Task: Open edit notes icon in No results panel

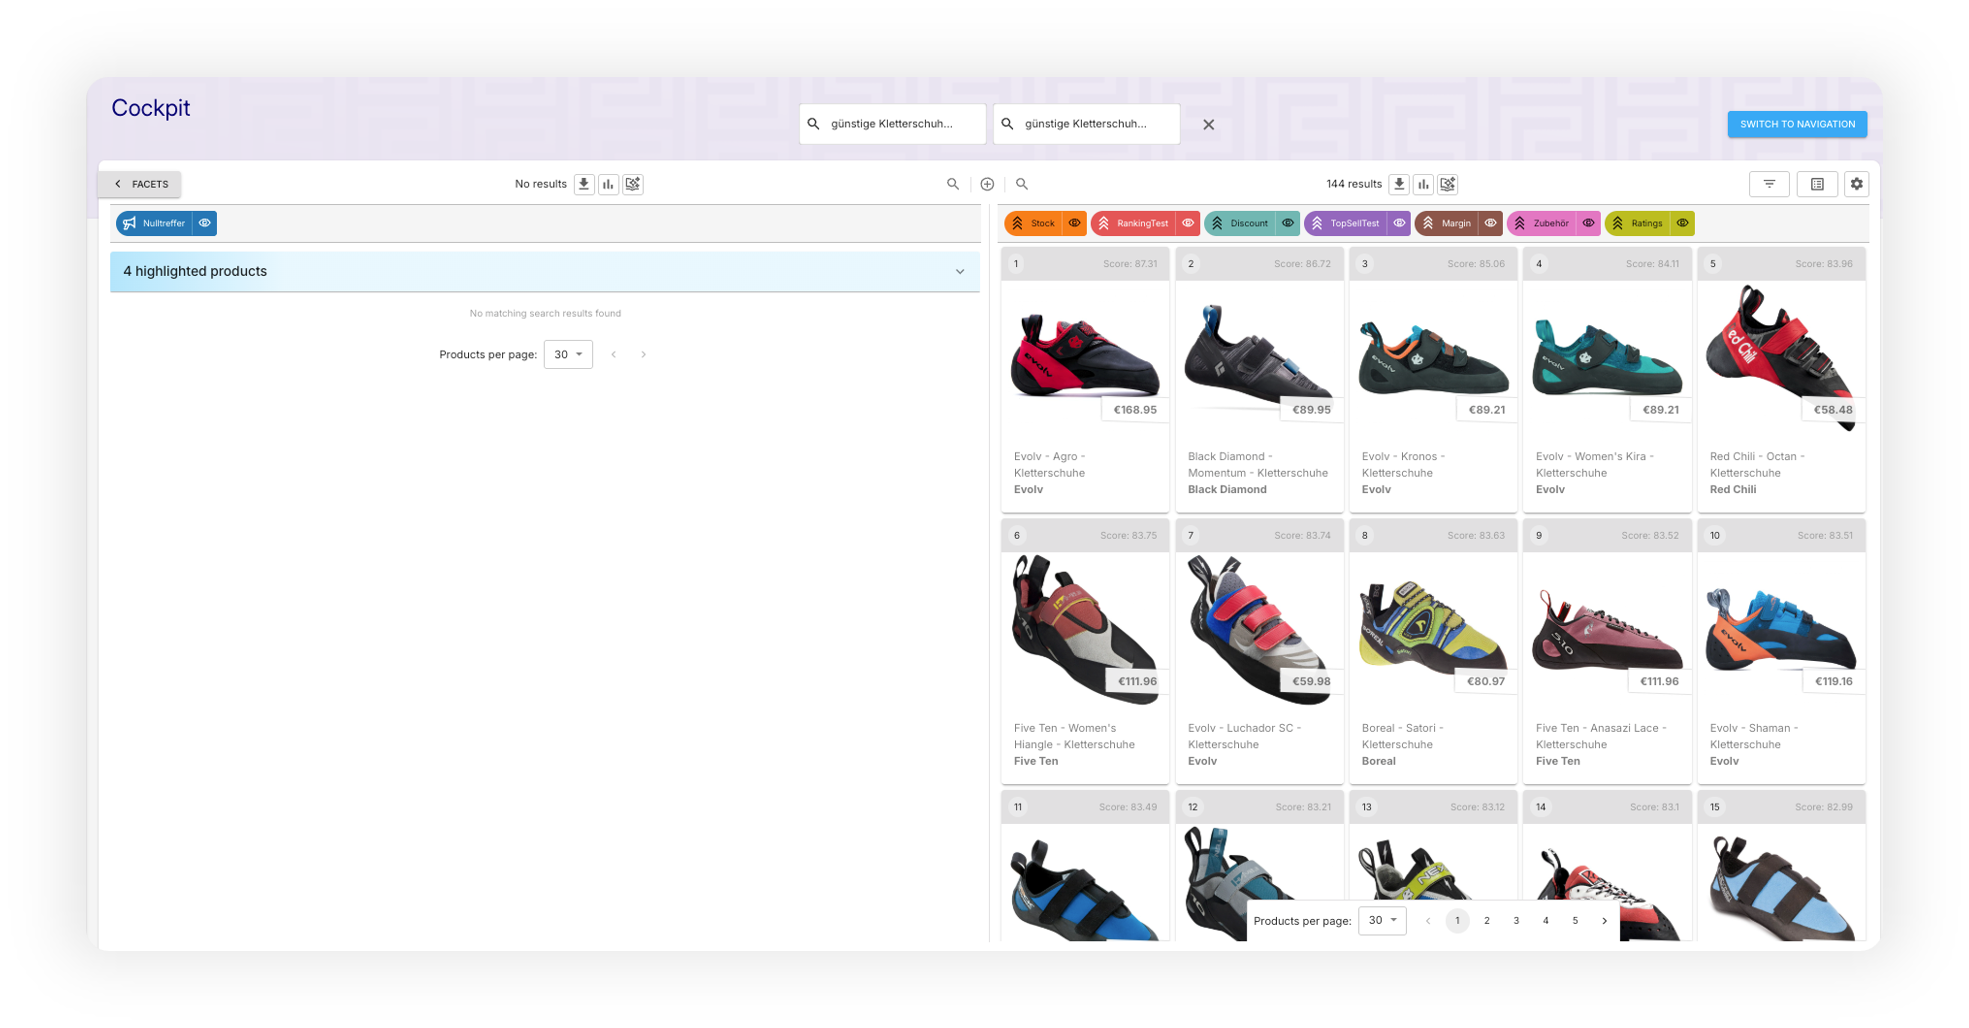Action: (x=633, y=184)
